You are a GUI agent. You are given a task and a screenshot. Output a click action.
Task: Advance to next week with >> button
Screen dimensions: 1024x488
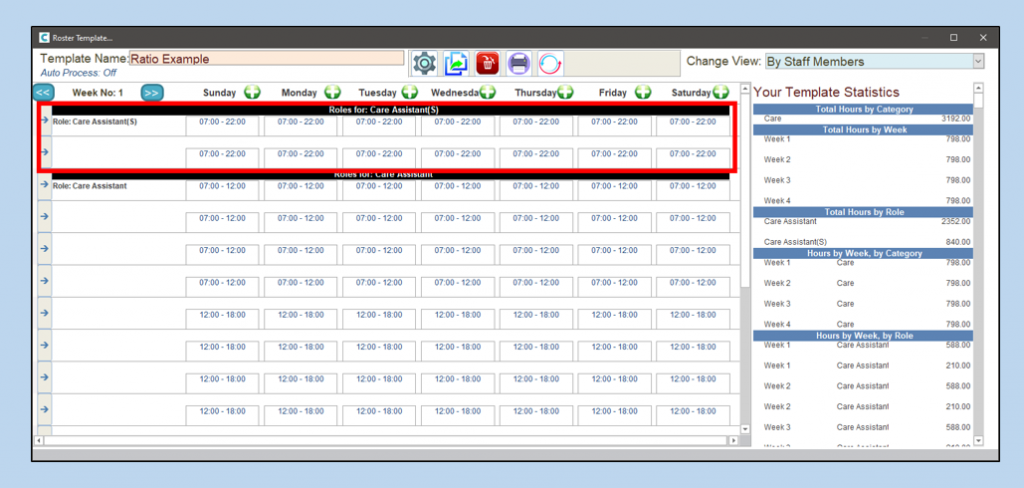(x=151, y=92)
